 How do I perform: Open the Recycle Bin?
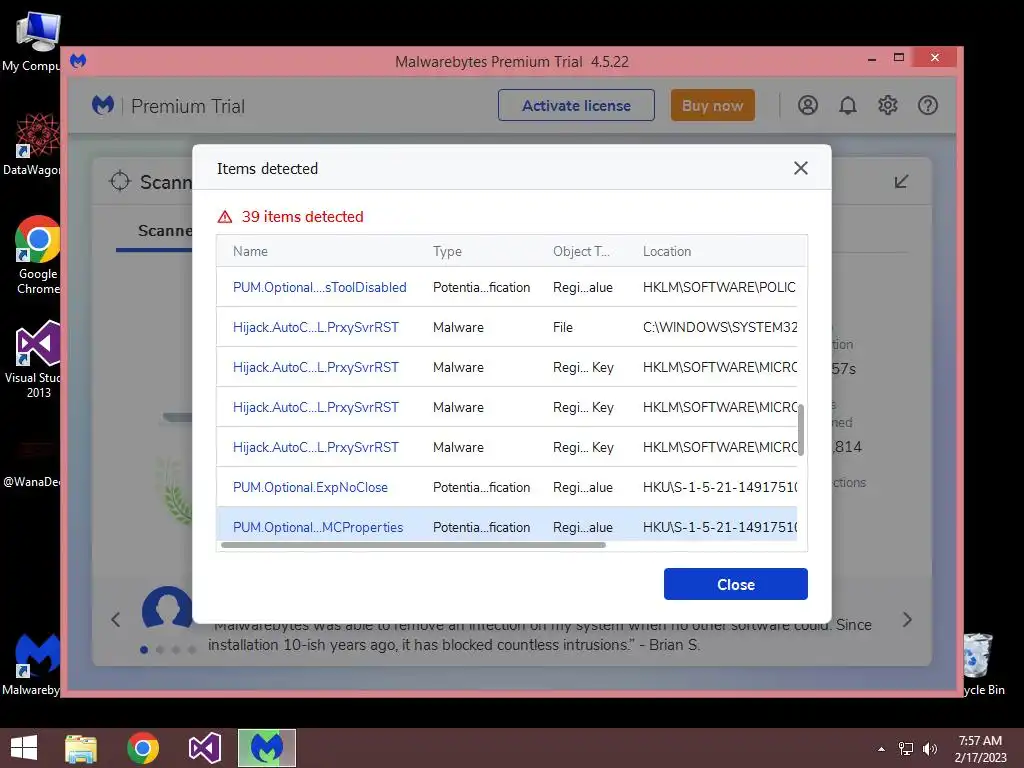pyautogui.click(x=982, y=664)
